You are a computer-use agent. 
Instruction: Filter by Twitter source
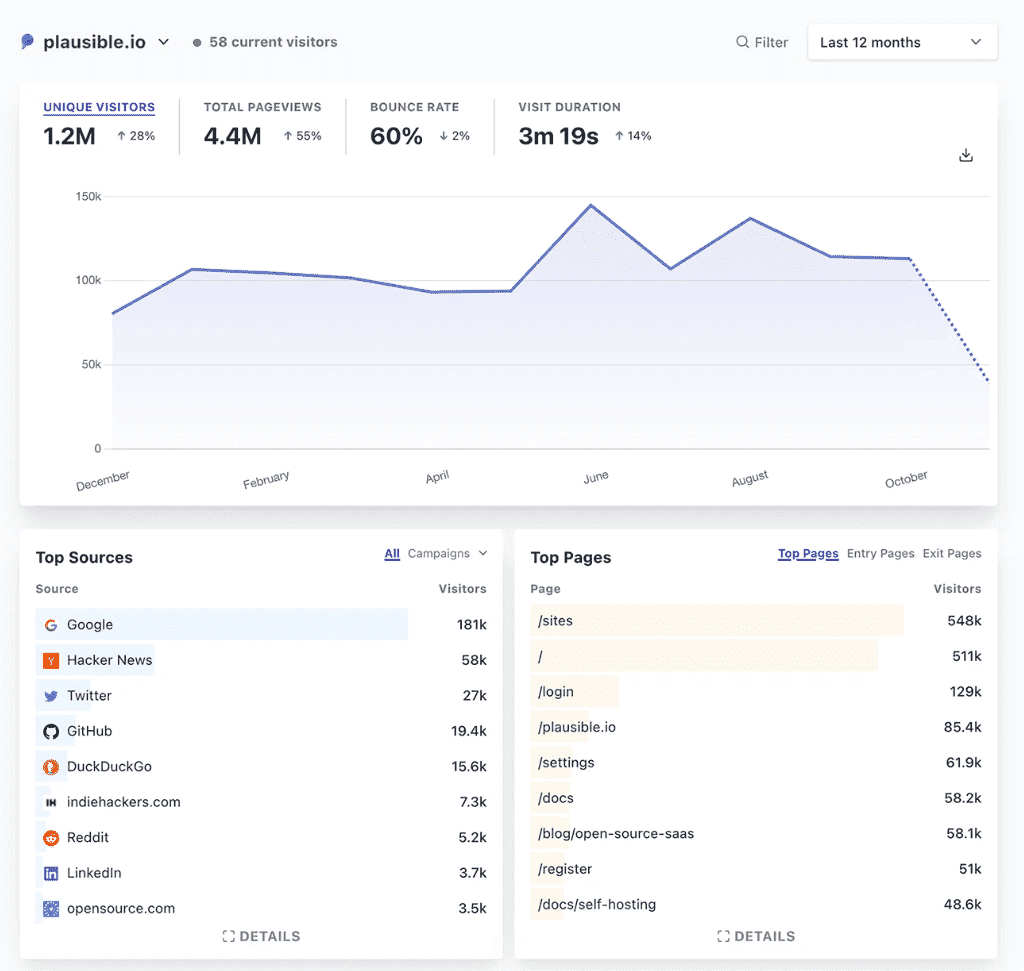click(x=89, y=696)
